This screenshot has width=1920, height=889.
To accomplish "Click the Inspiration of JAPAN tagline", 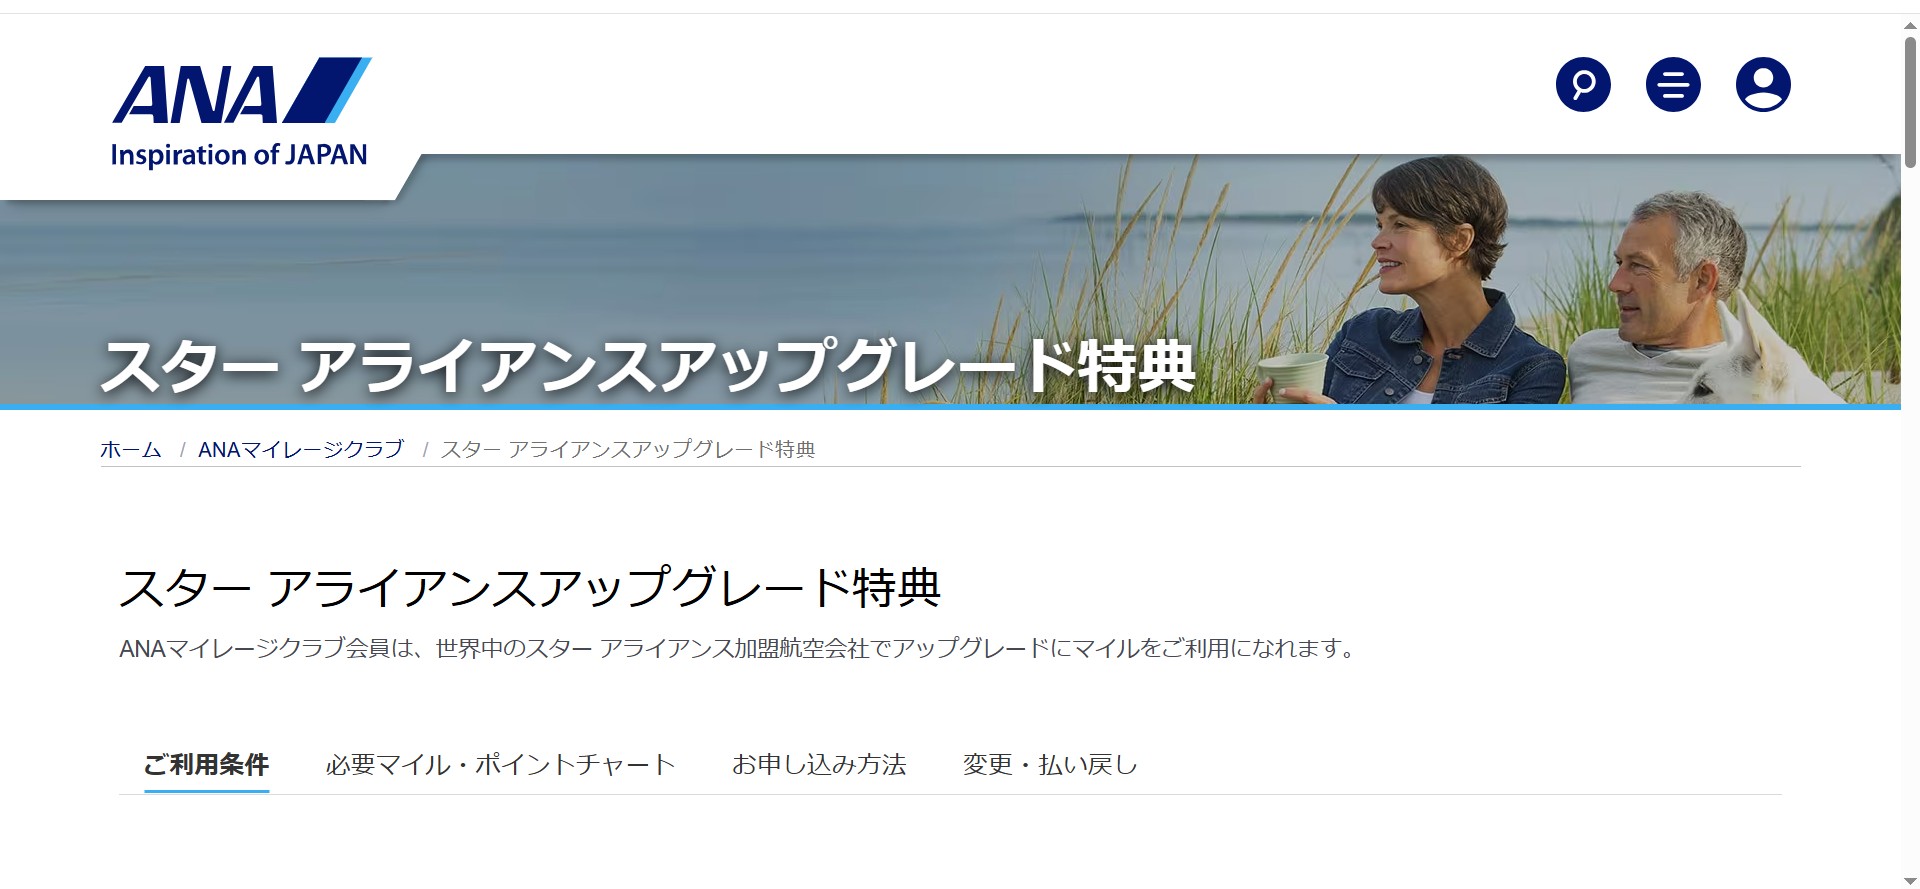I will point(239,155).
